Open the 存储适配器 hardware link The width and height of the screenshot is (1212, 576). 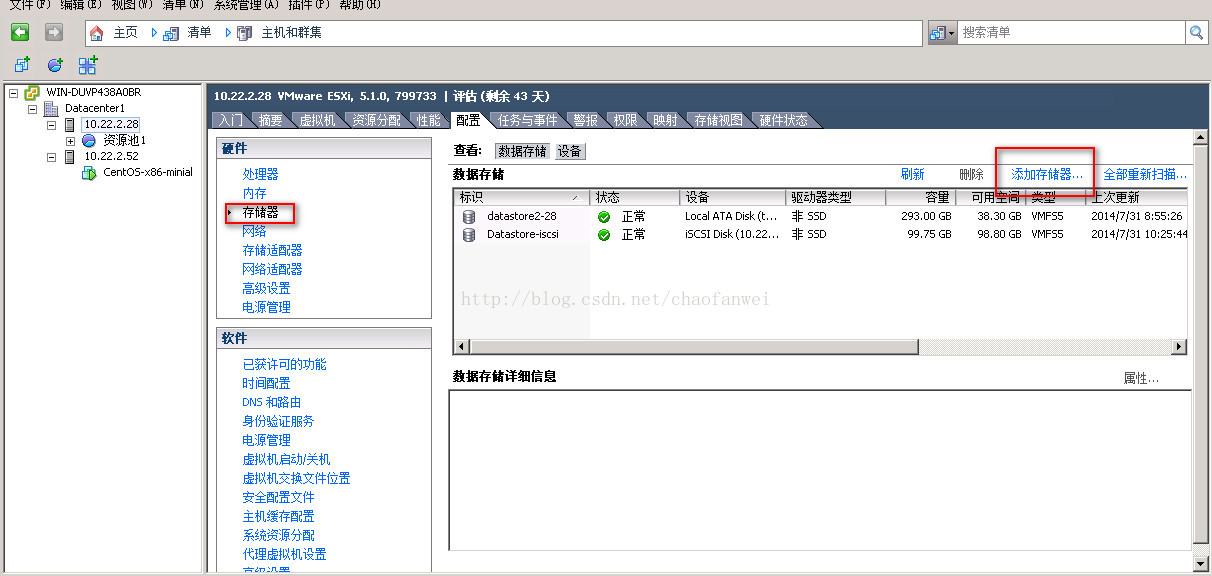click(x=272, y=250)
